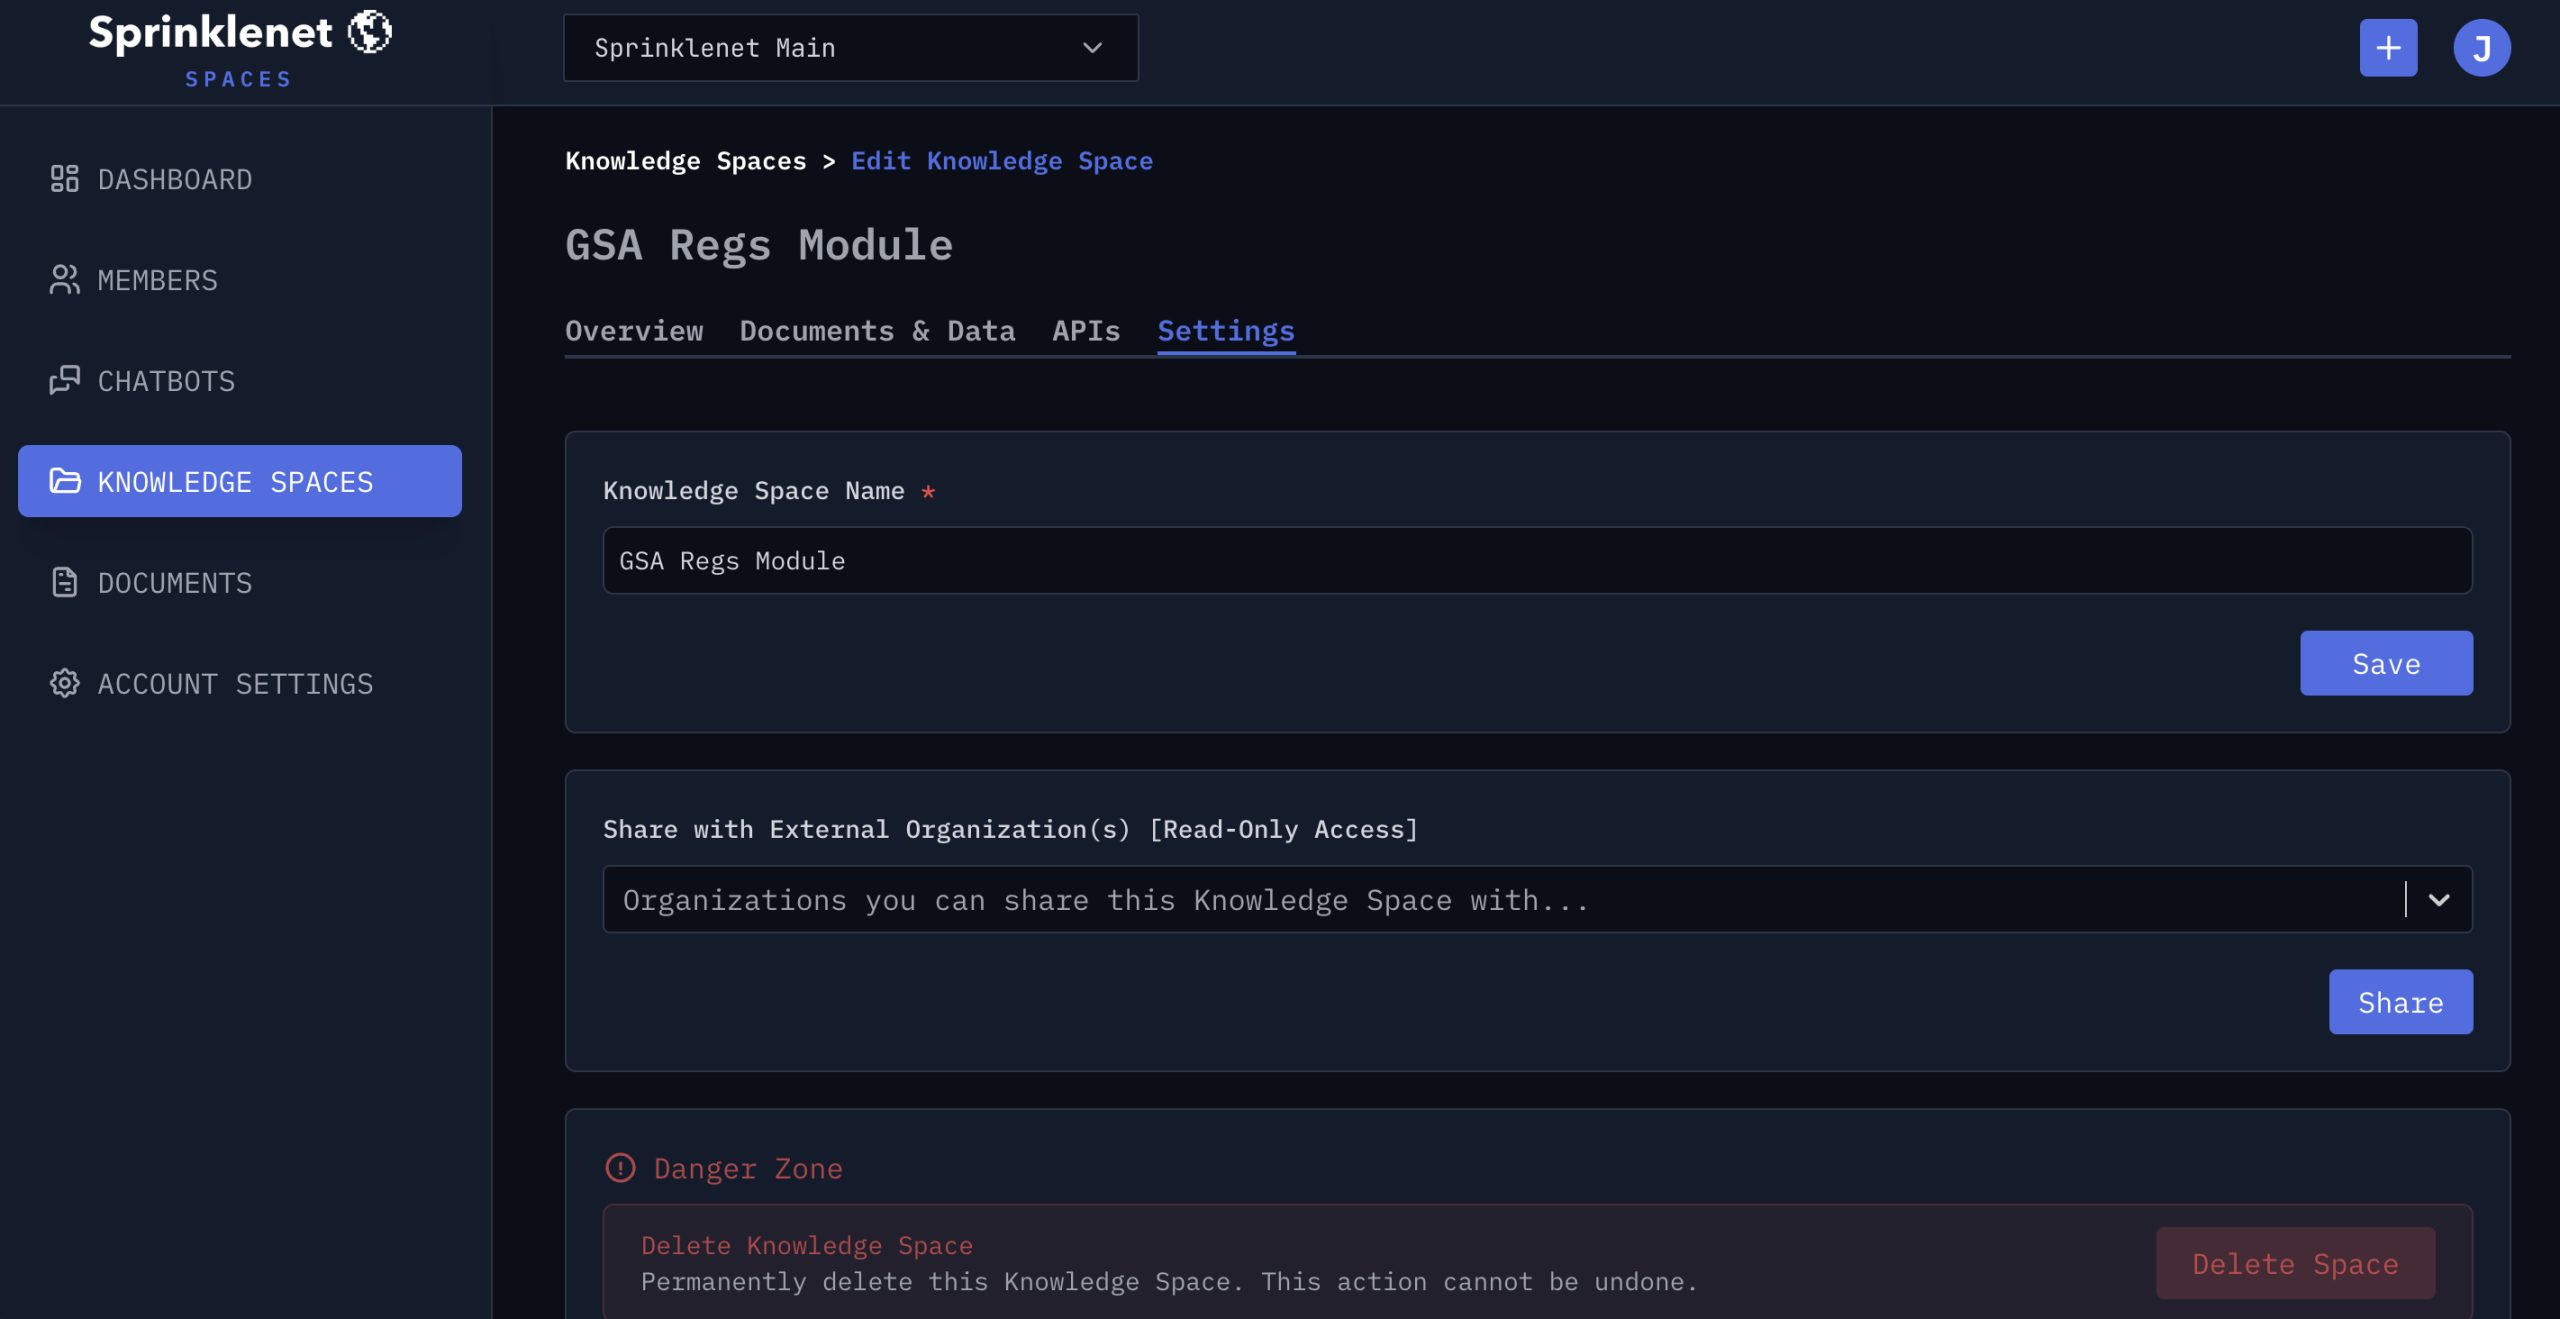The width and height of the screenshot is (2560, 1319).
Task: Click the Documents file icon
Action: [x=64, y=583]
